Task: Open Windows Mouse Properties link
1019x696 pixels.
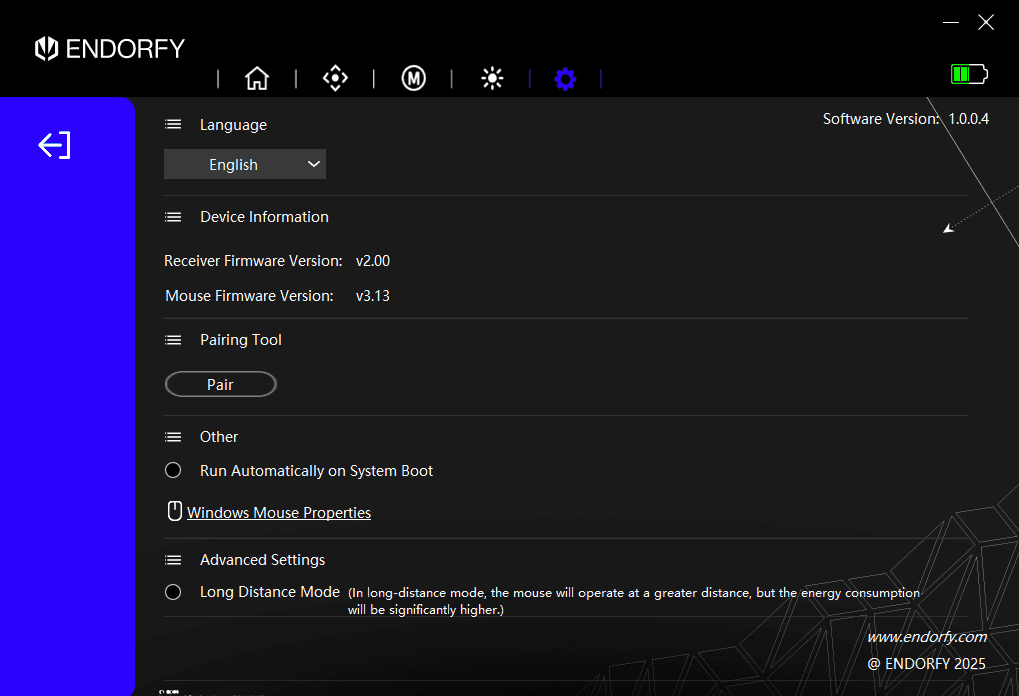Action: click(278, 512)
